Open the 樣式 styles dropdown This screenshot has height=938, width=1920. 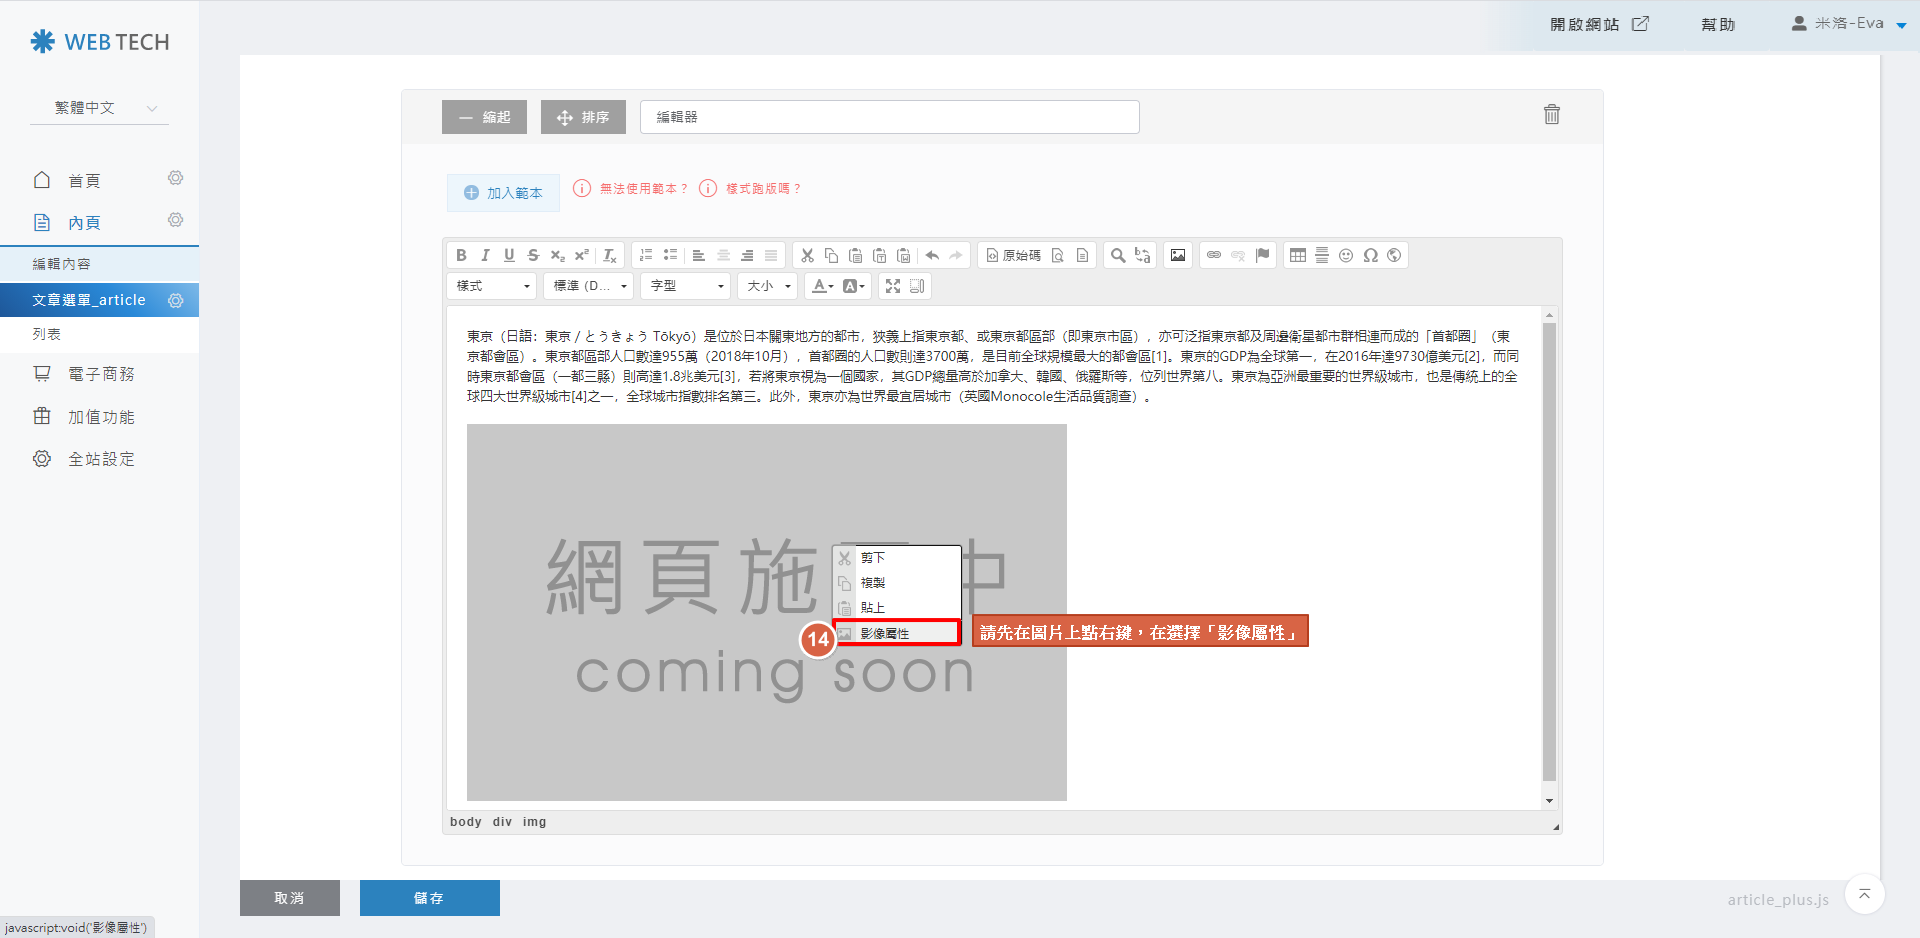[x=492, y=286]
